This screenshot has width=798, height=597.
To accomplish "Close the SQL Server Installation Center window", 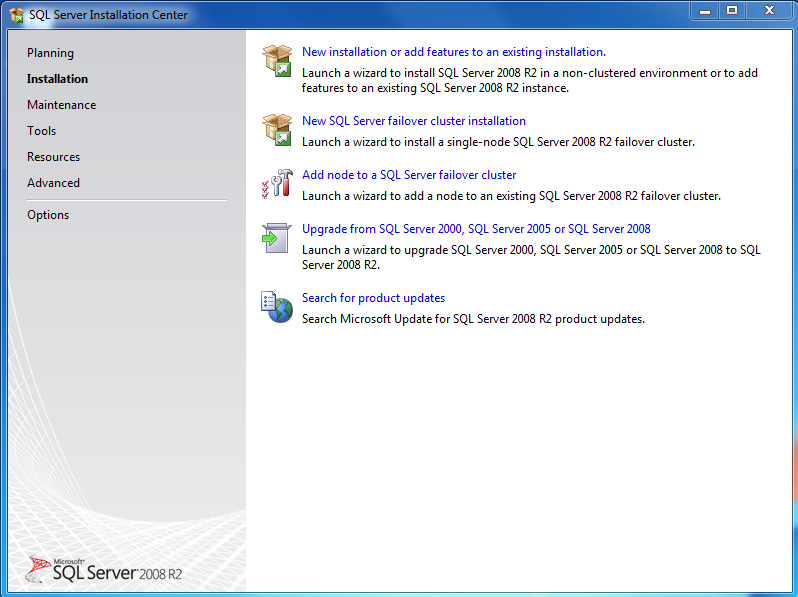I will coord(769,11).
